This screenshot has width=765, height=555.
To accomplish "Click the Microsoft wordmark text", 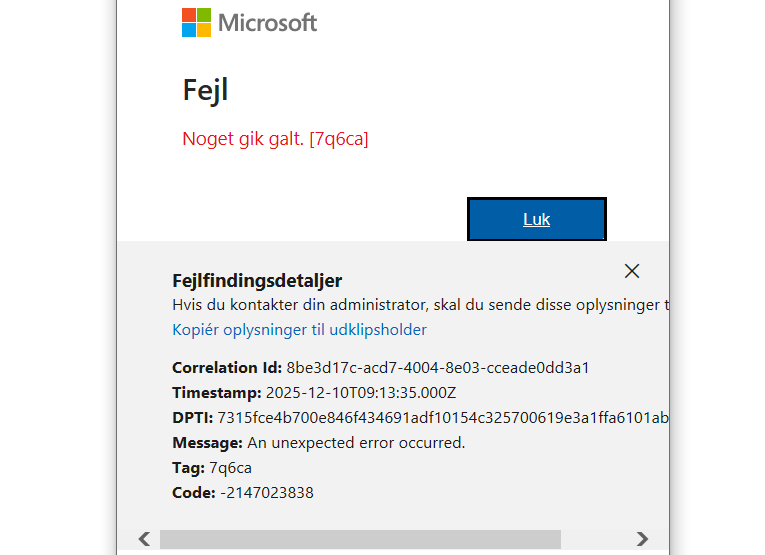I will pyautogui.click(x=267, y=22).
